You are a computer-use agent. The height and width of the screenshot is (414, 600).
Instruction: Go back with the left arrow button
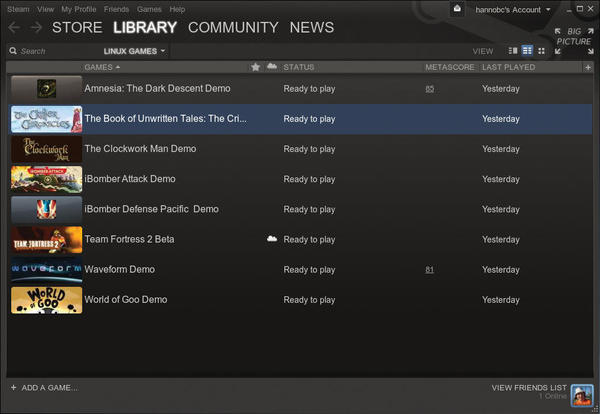pos(14,28)
